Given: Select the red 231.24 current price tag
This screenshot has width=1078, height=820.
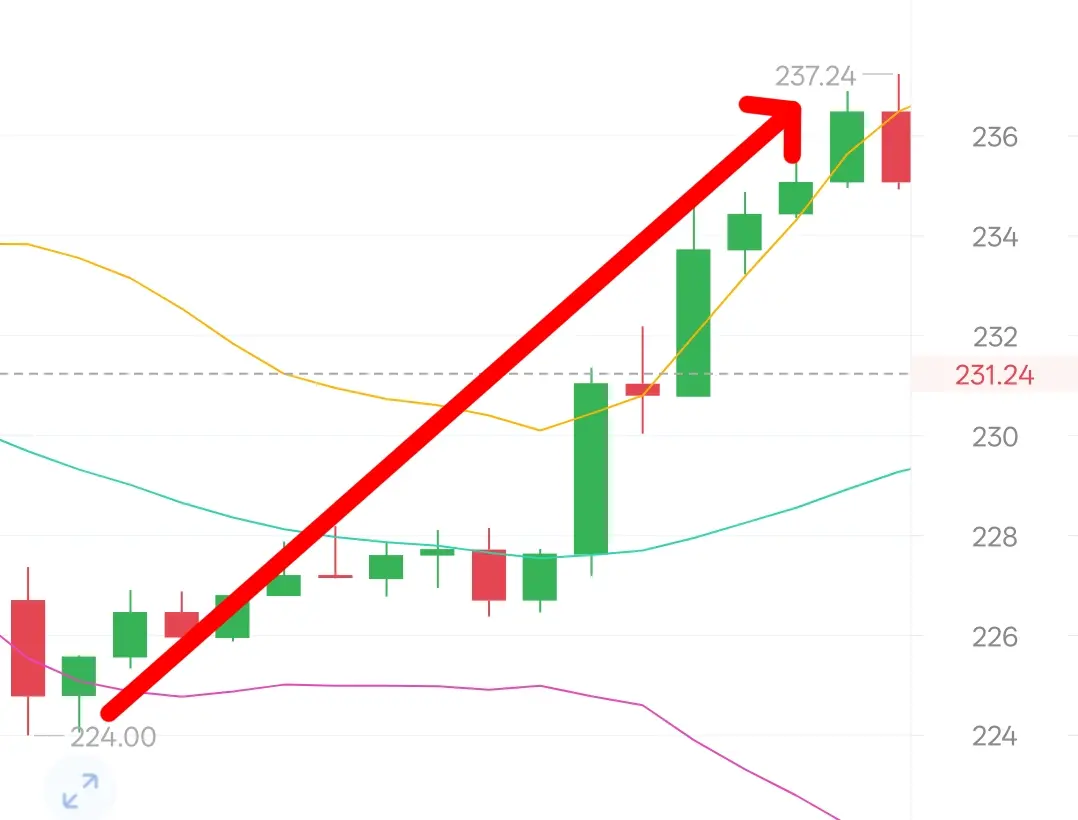Looking at the screenshot, I should click(x=994, y=375).
